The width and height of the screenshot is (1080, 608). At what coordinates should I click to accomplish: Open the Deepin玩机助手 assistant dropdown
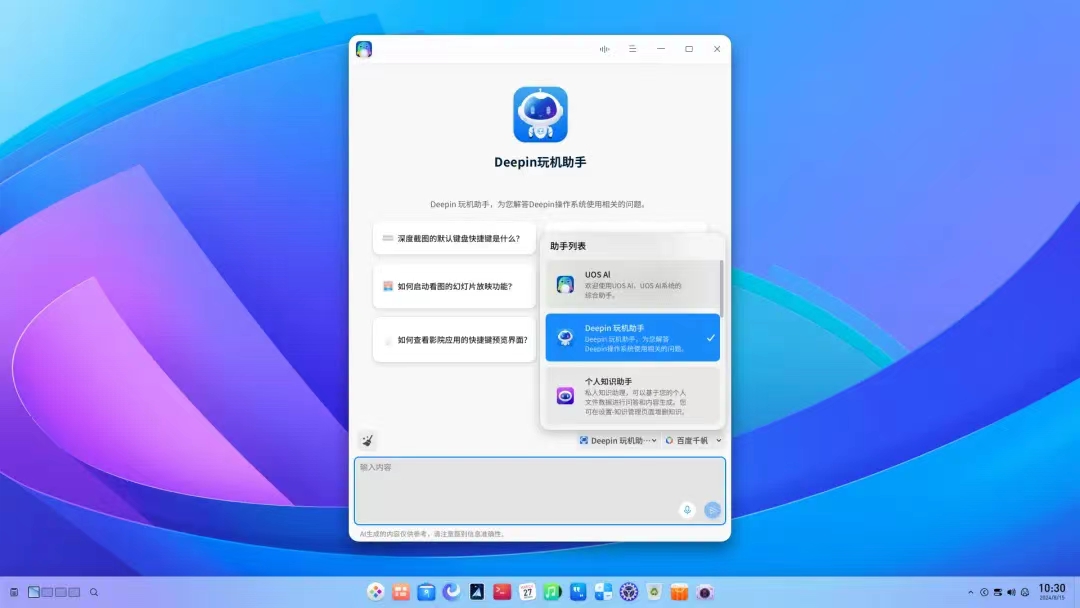[616, 440]
